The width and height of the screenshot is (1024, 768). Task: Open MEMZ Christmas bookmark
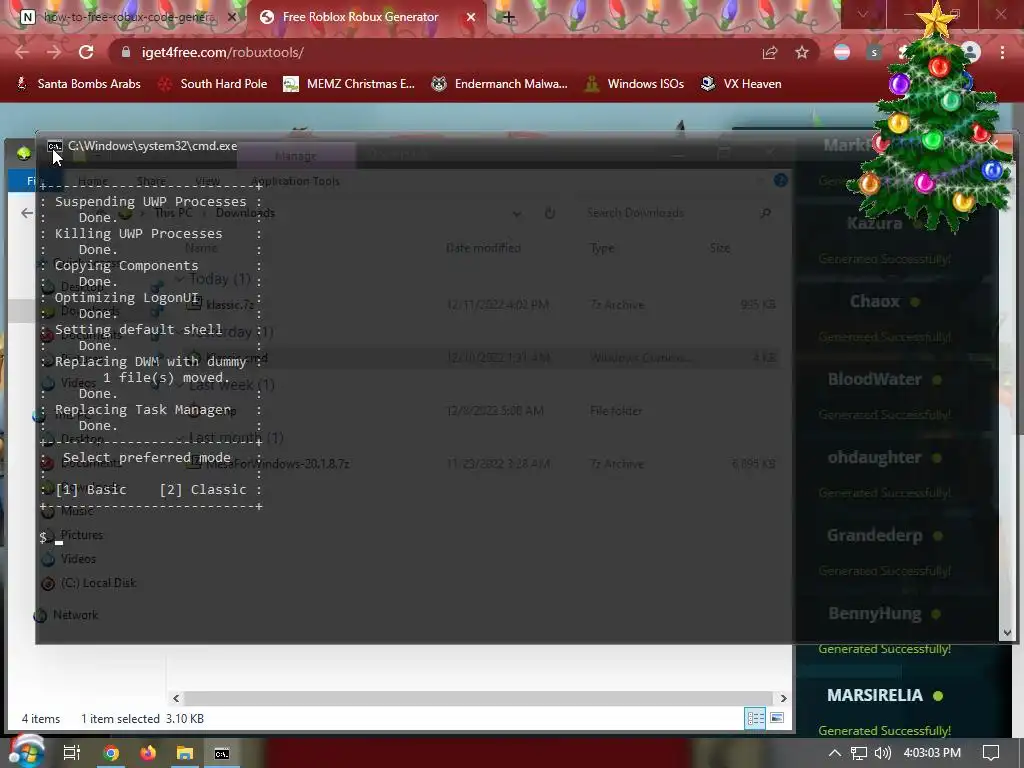click(x=349, y=84)
